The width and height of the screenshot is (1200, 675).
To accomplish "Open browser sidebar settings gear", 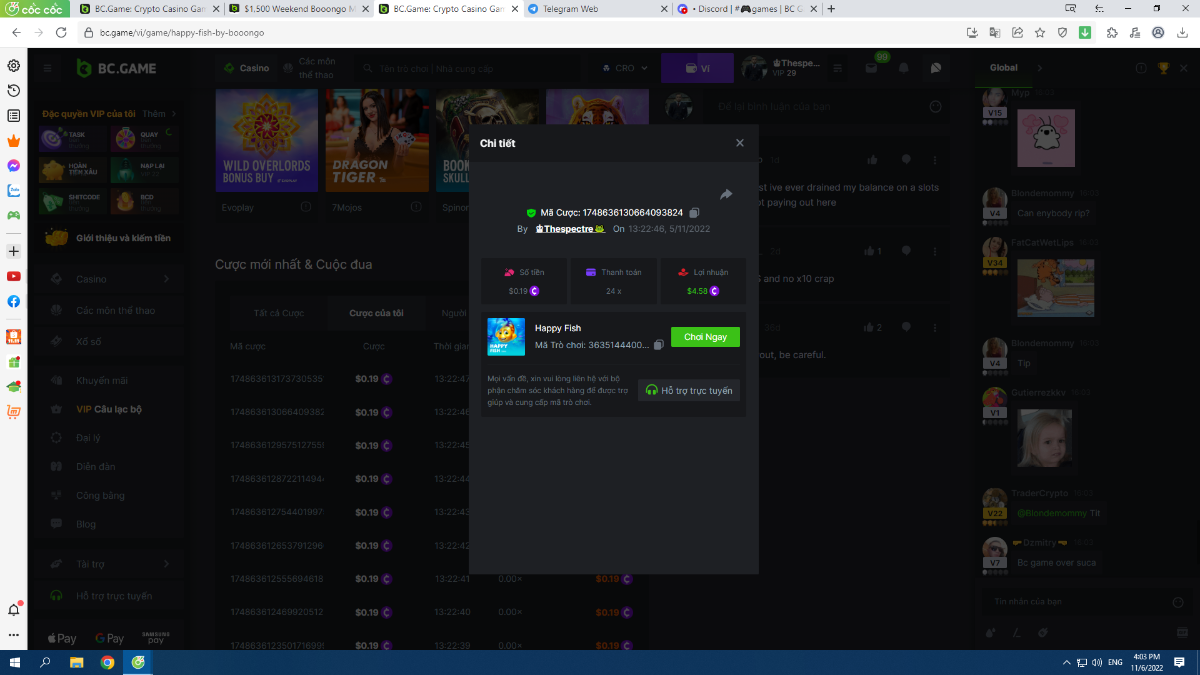I will (14, 66).
